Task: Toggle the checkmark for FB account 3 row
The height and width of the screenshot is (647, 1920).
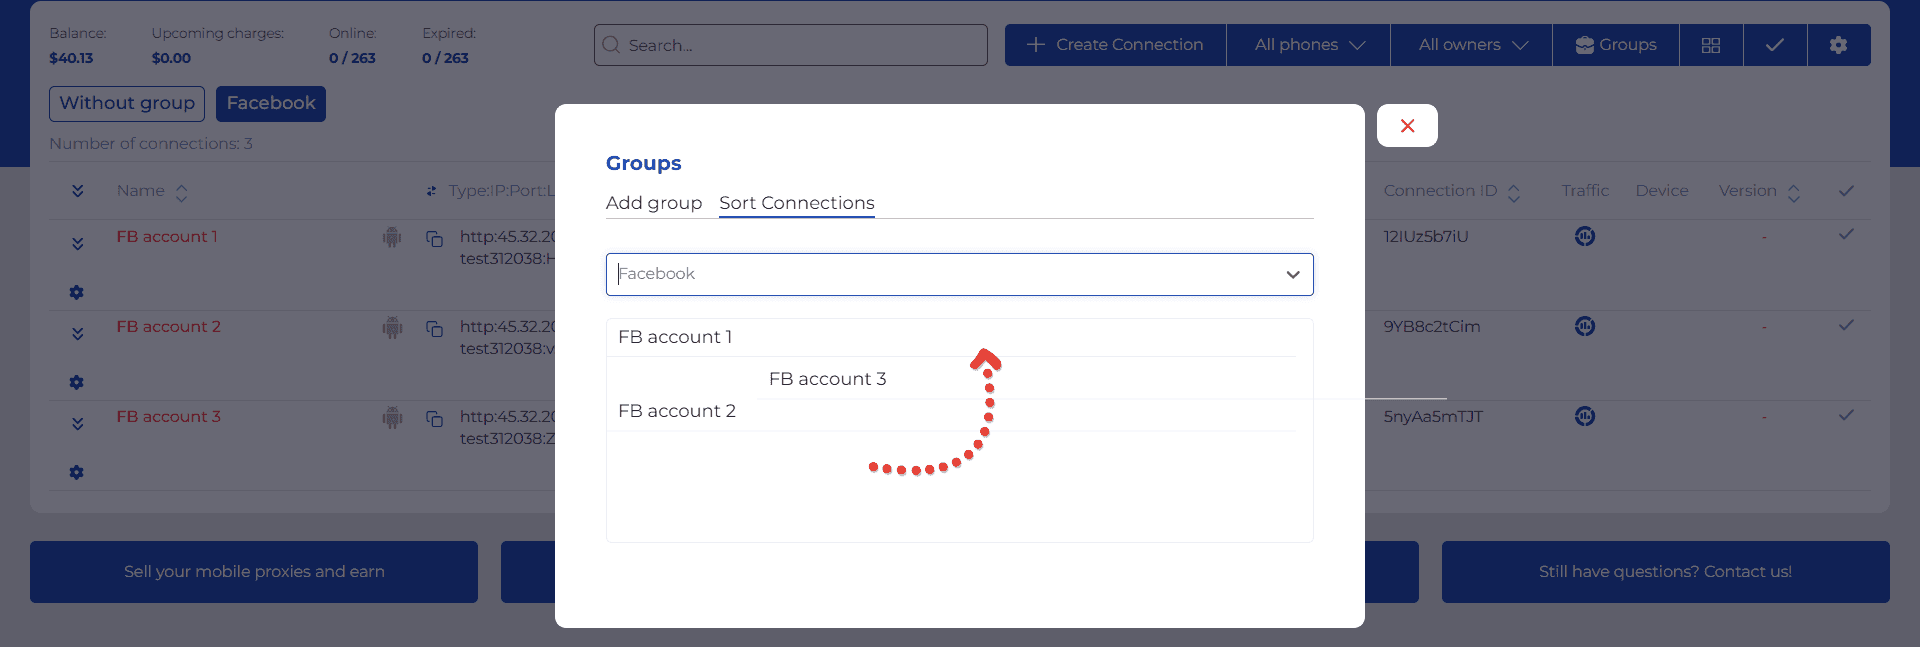Action: pos(1846,415)
